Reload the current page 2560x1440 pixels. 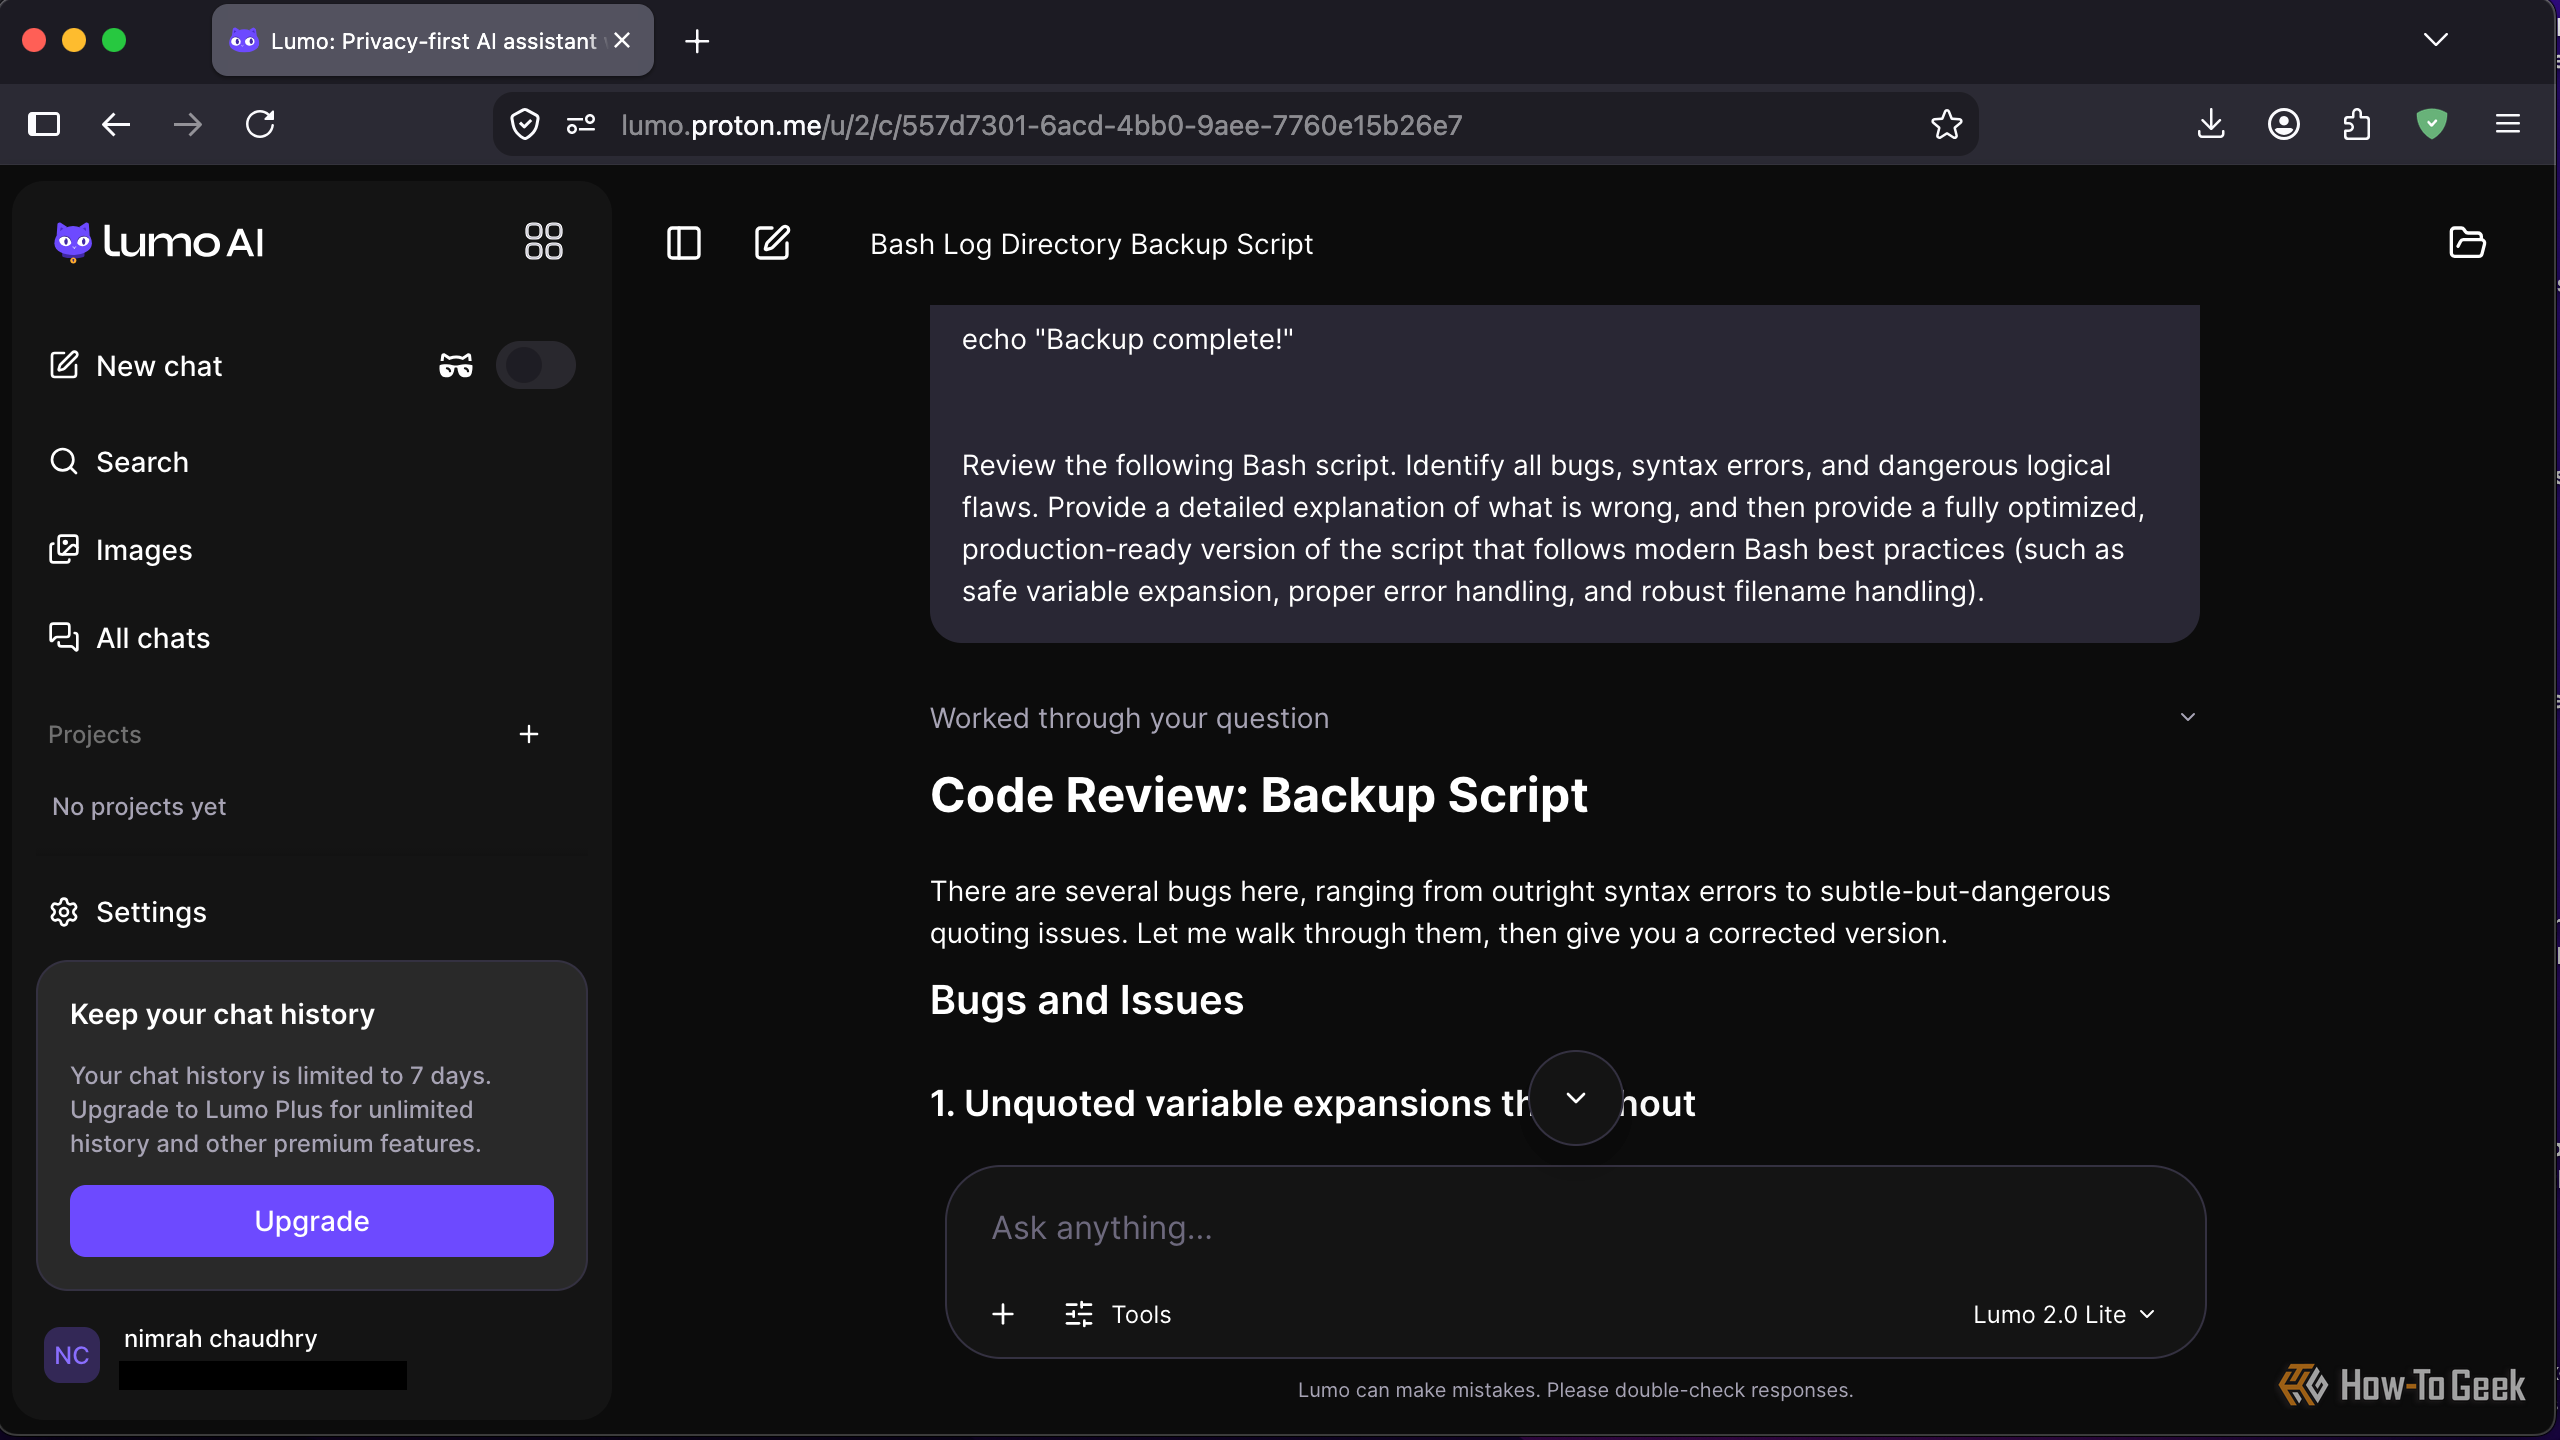(x=260, y=124)
